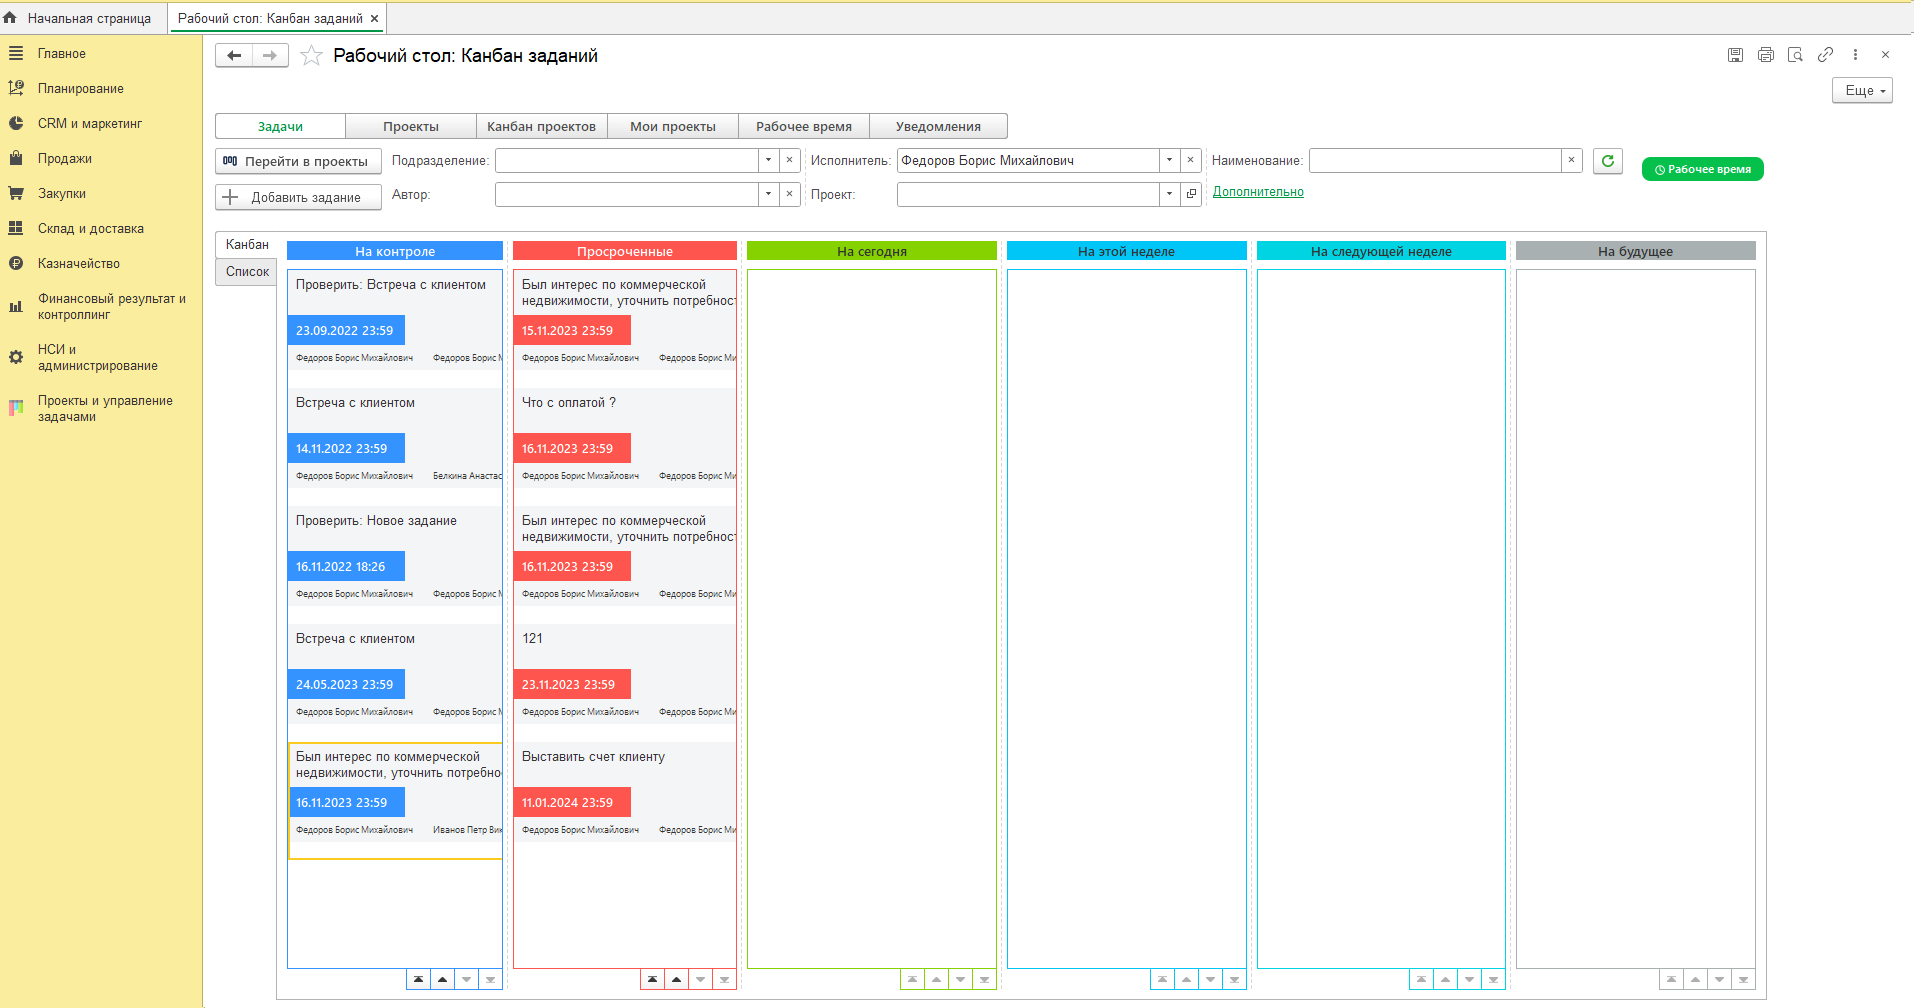1914x1008 pixels.
Task: Switch to Мои проекты tab
Action: 673,127
